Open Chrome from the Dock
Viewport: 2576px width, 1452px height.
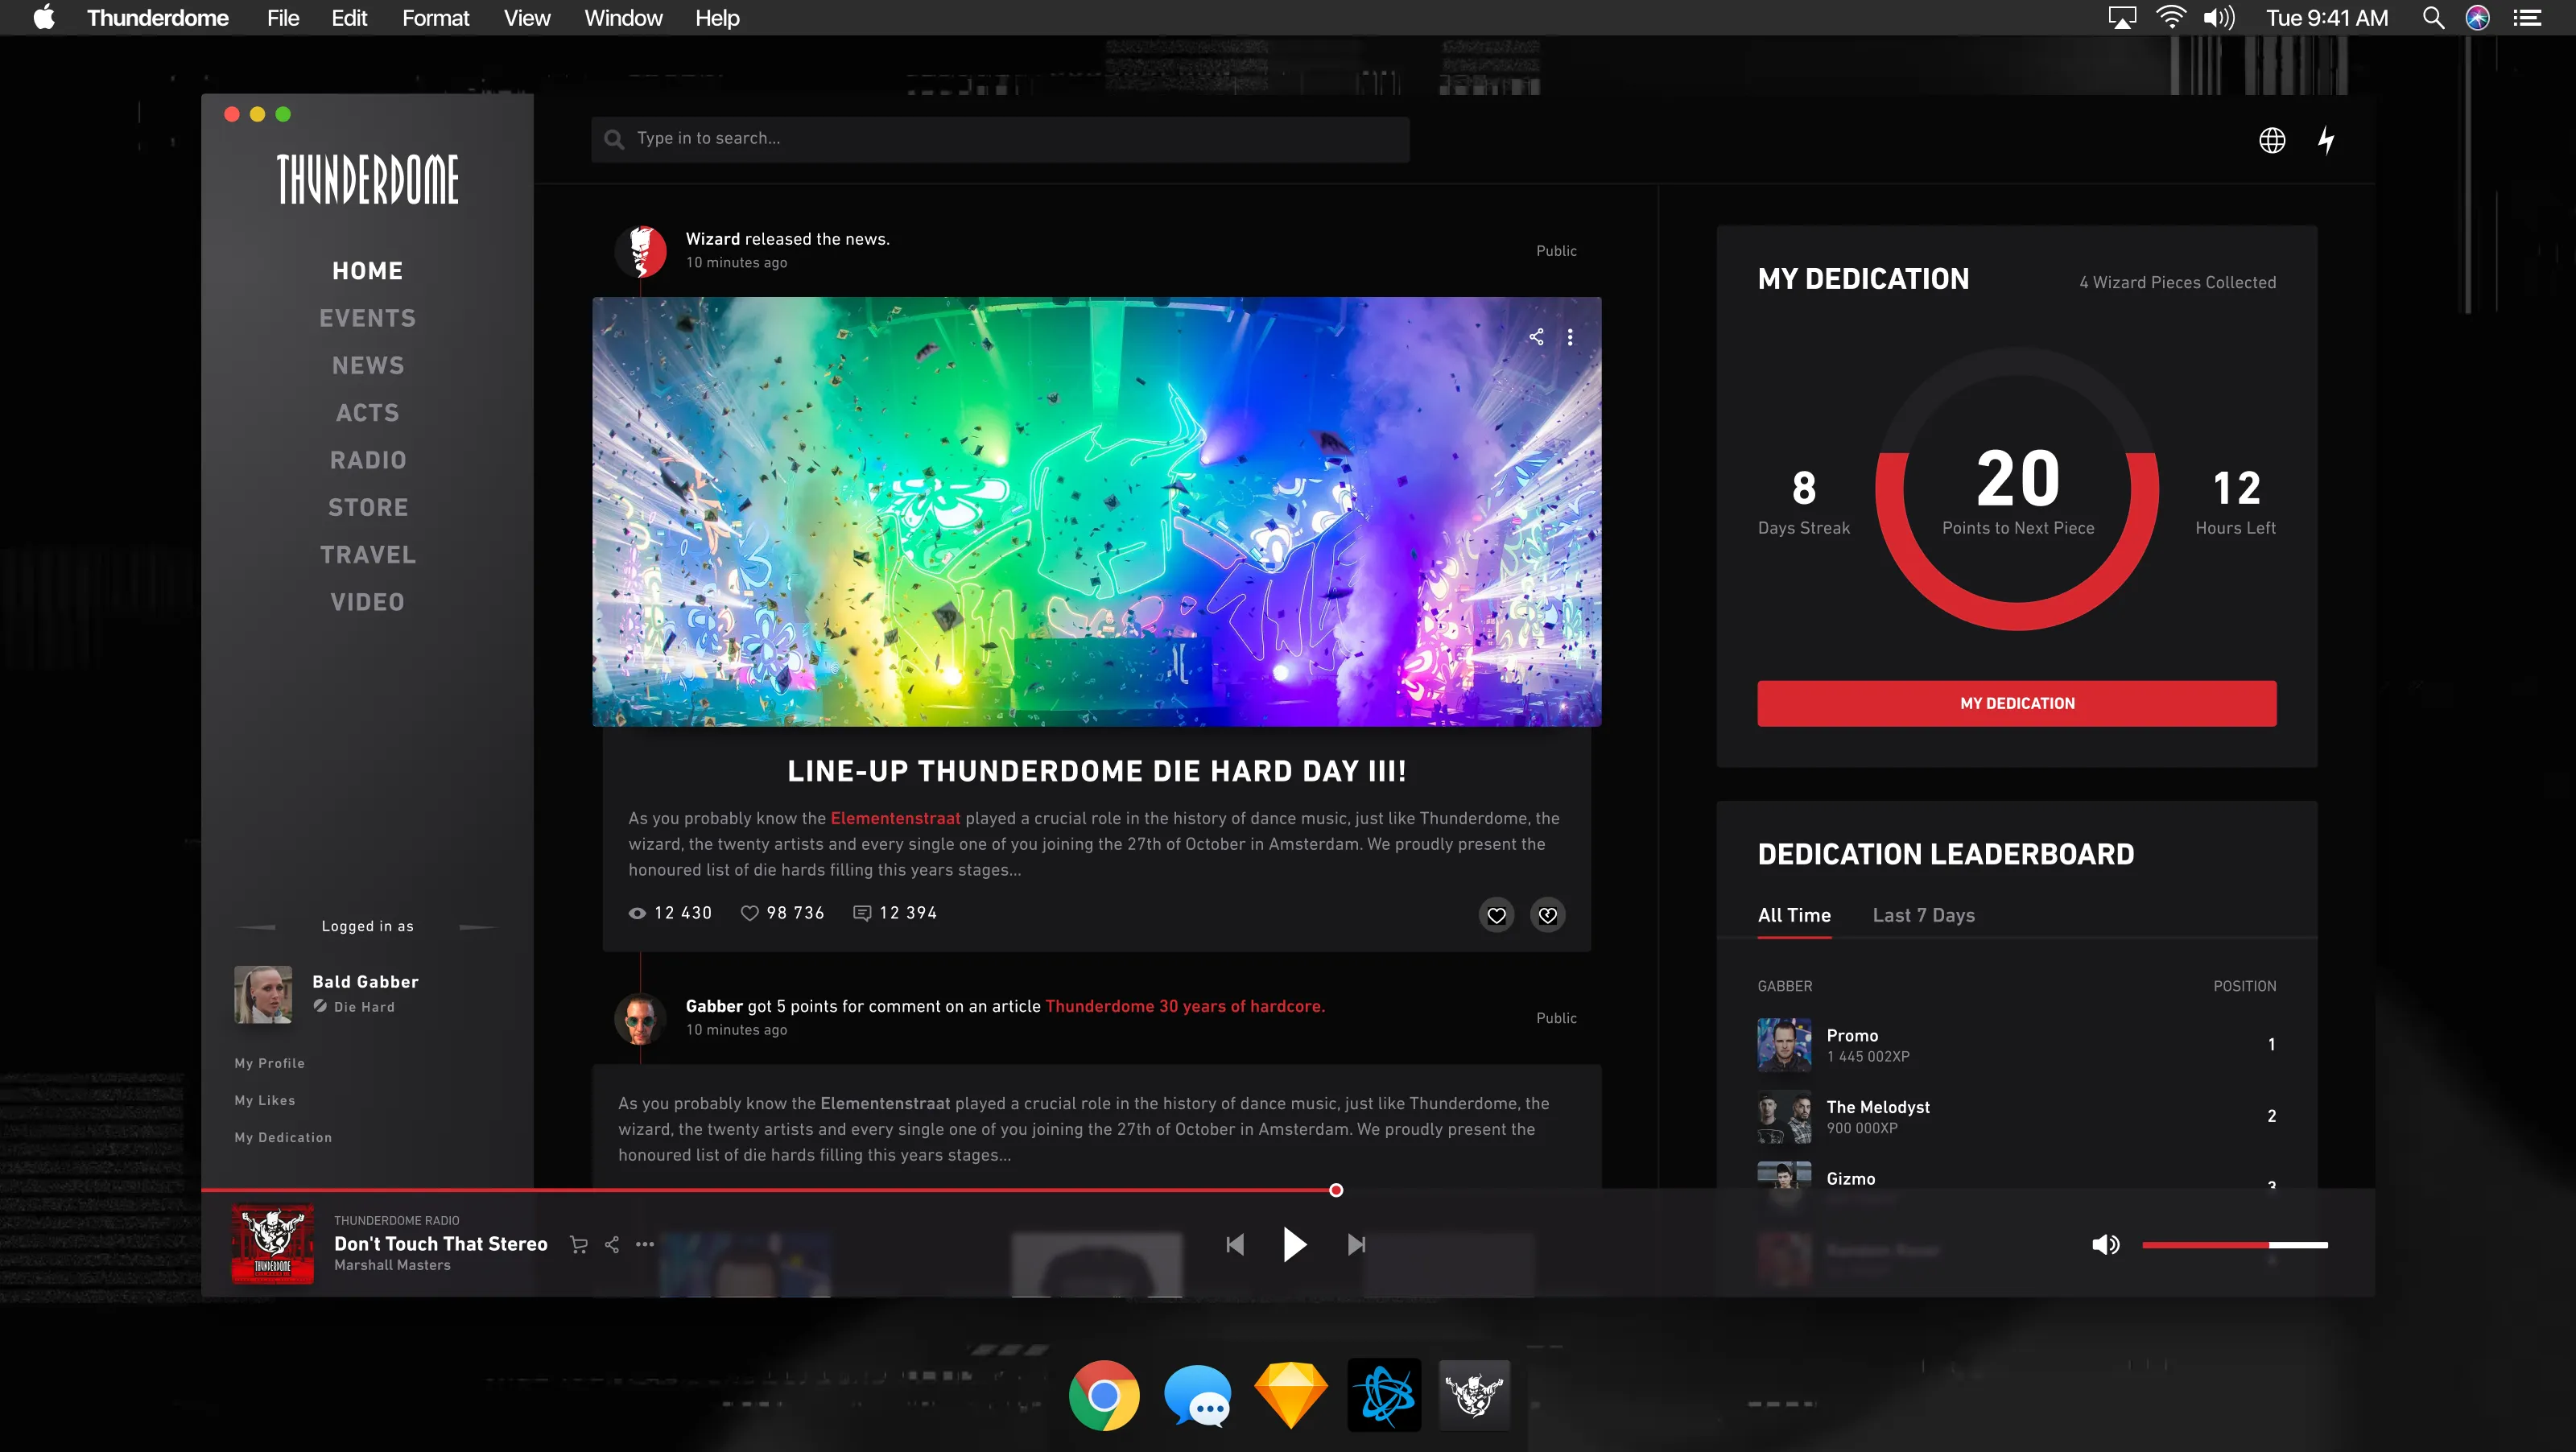point(1103,1394)
